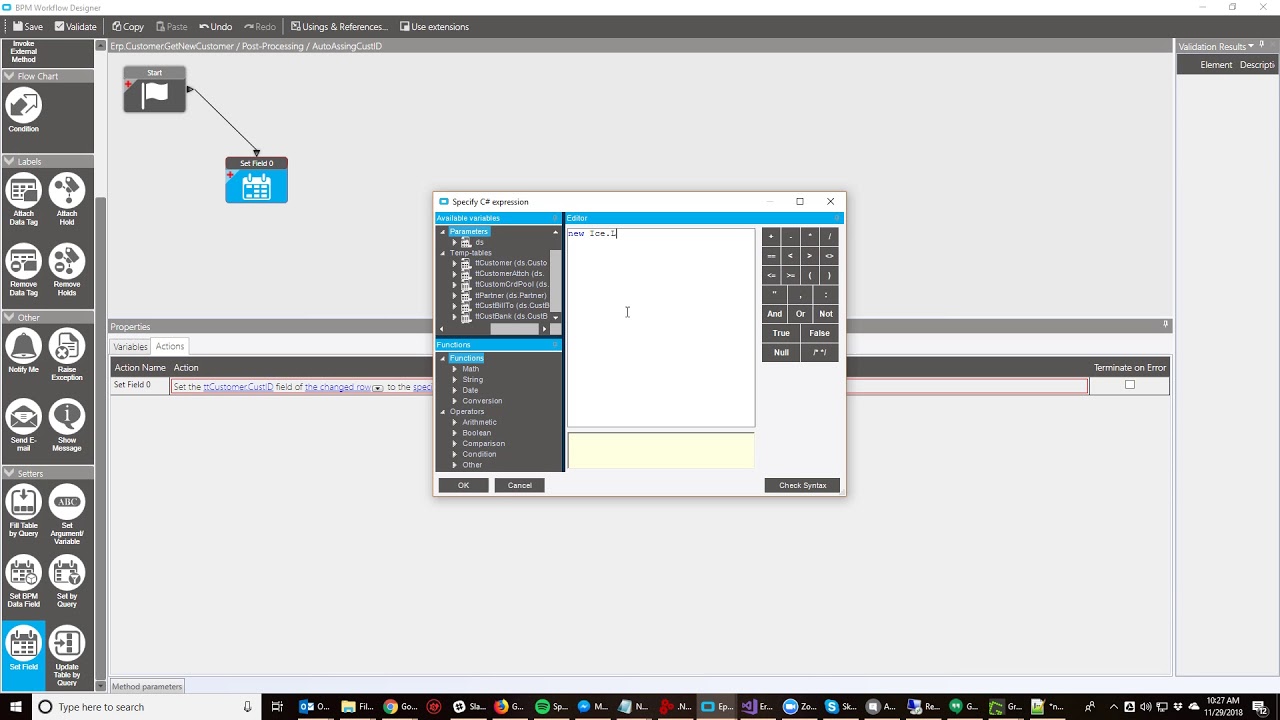Expand the ttCustBillTo temp-table node

coord(455,306)
